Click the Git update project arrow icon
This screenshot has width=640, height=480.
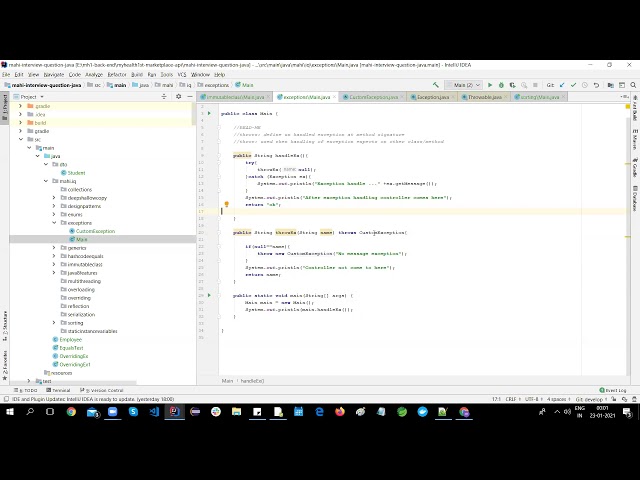pyautogui.click(x=562, y=85)
